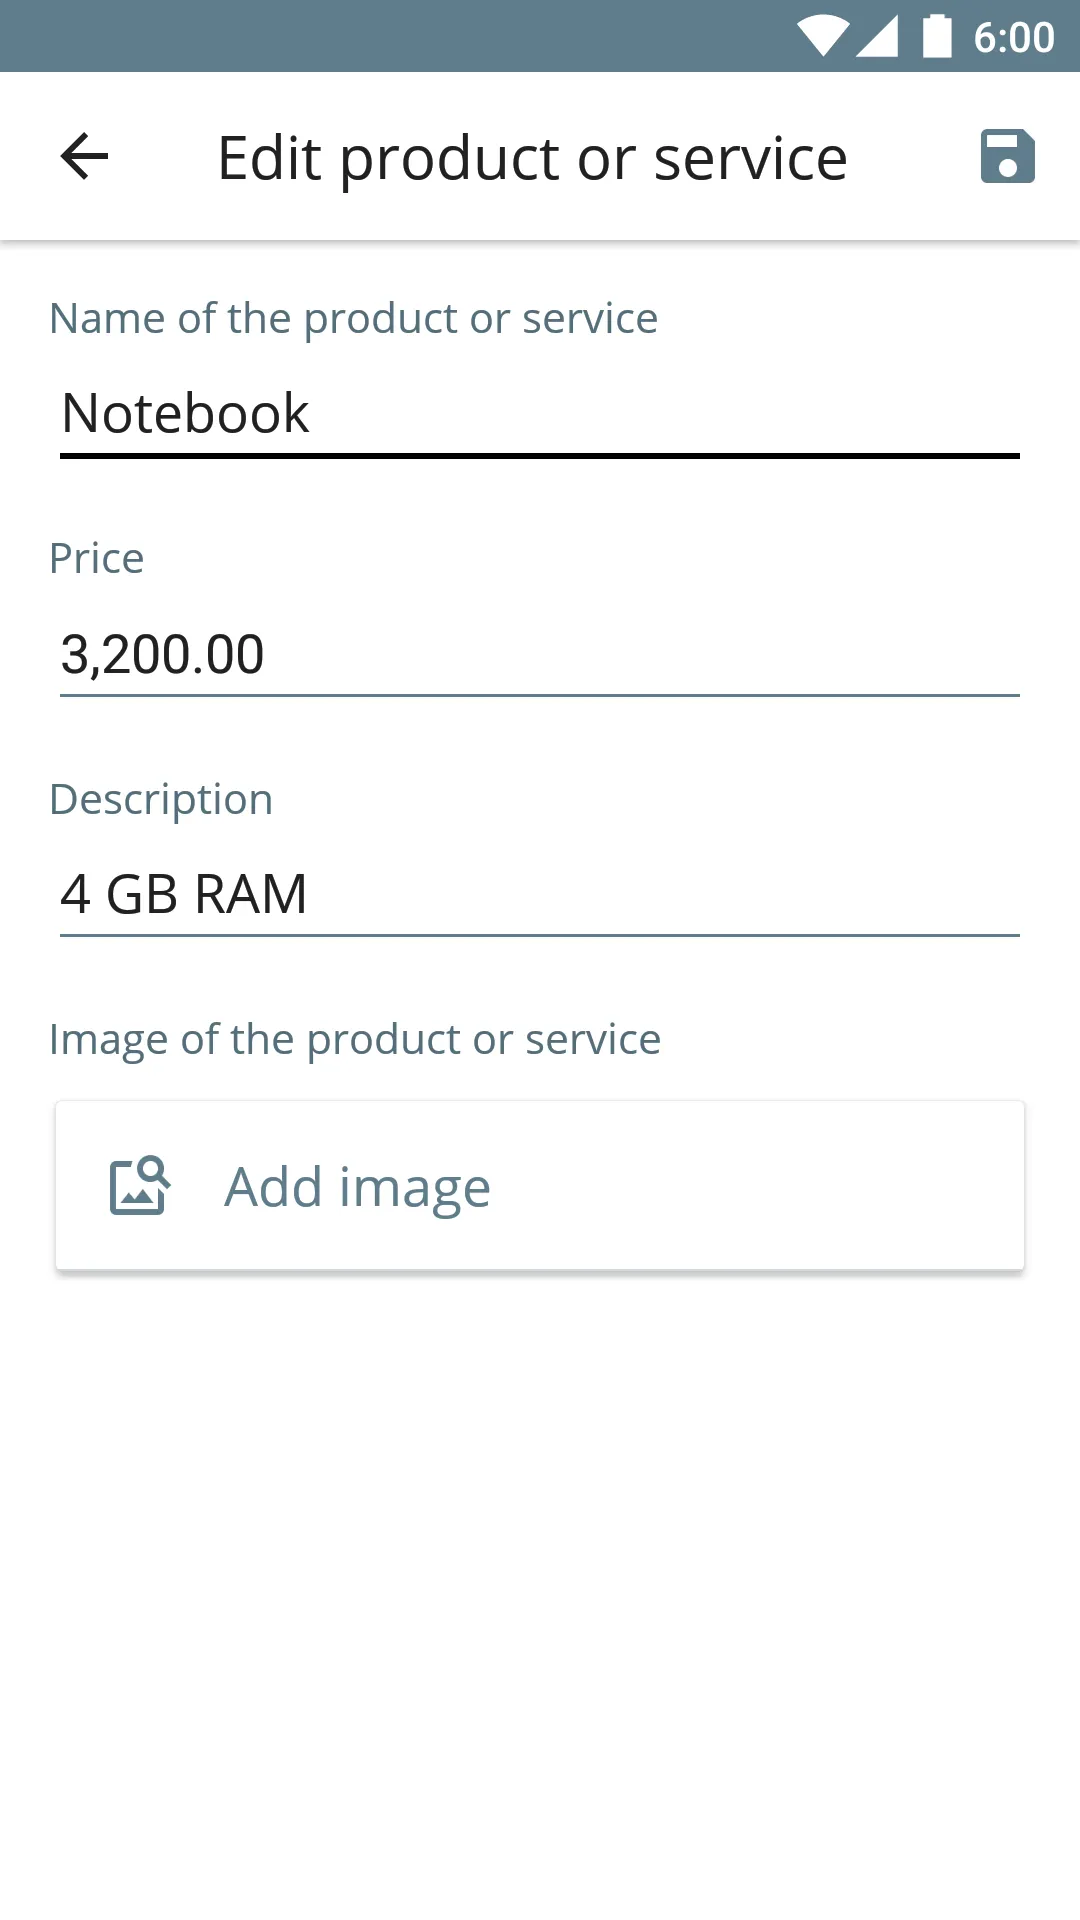Click the "Description" label
Screen dimensions: 1080x1920
pos(161,800)
